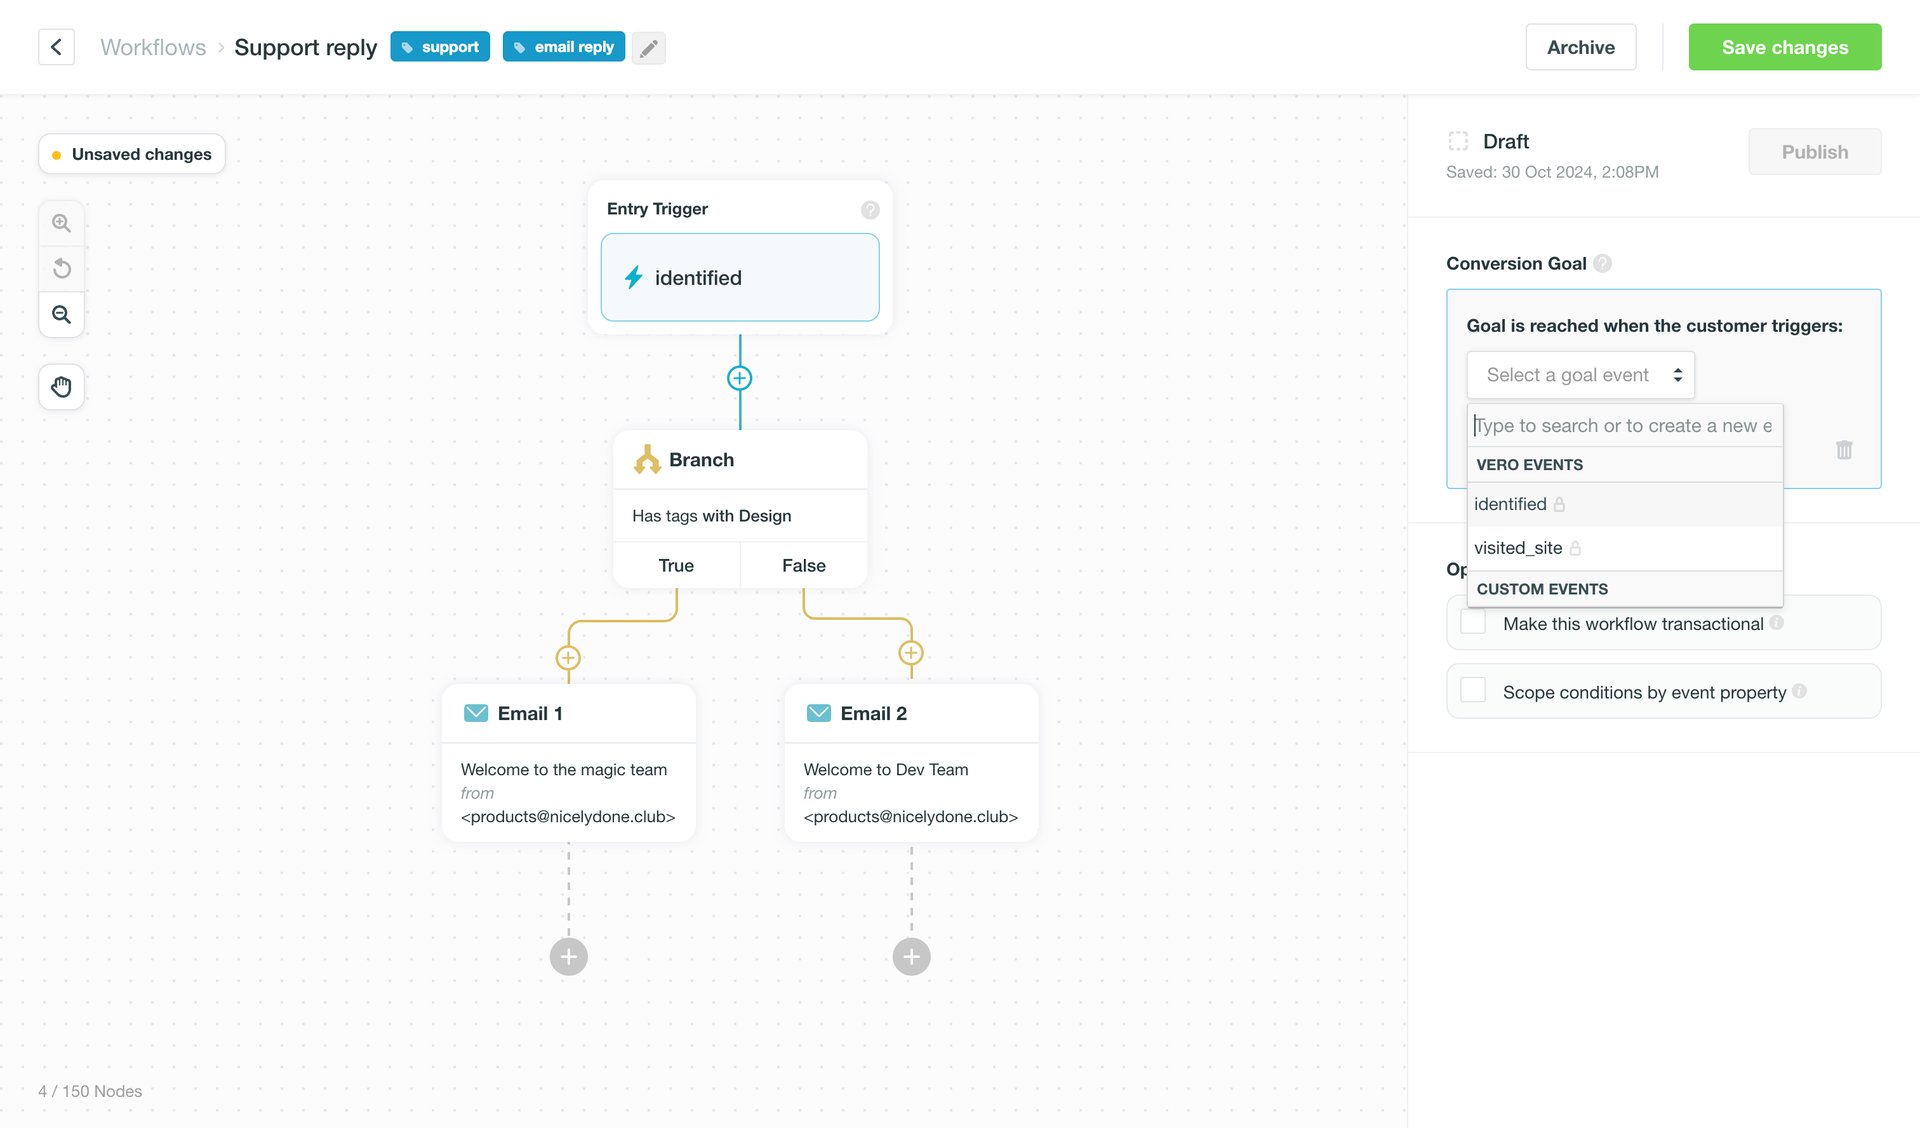Click the back arrow next to Workflows
This screenshot has width=1920, height=1128.
[x=56, y=46]
